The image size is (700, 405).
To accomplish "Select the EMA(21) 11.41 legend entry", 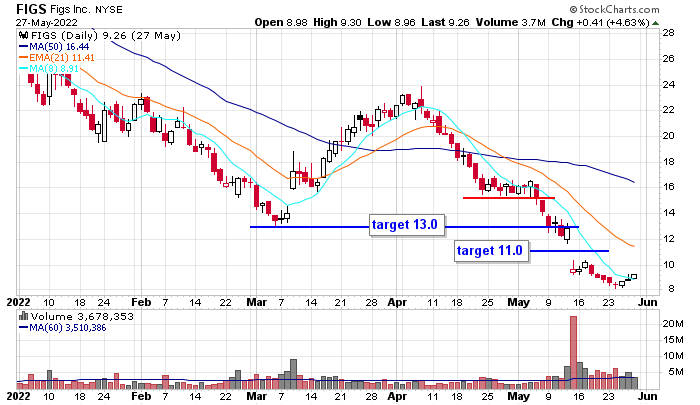I will [x=59, y=57].
